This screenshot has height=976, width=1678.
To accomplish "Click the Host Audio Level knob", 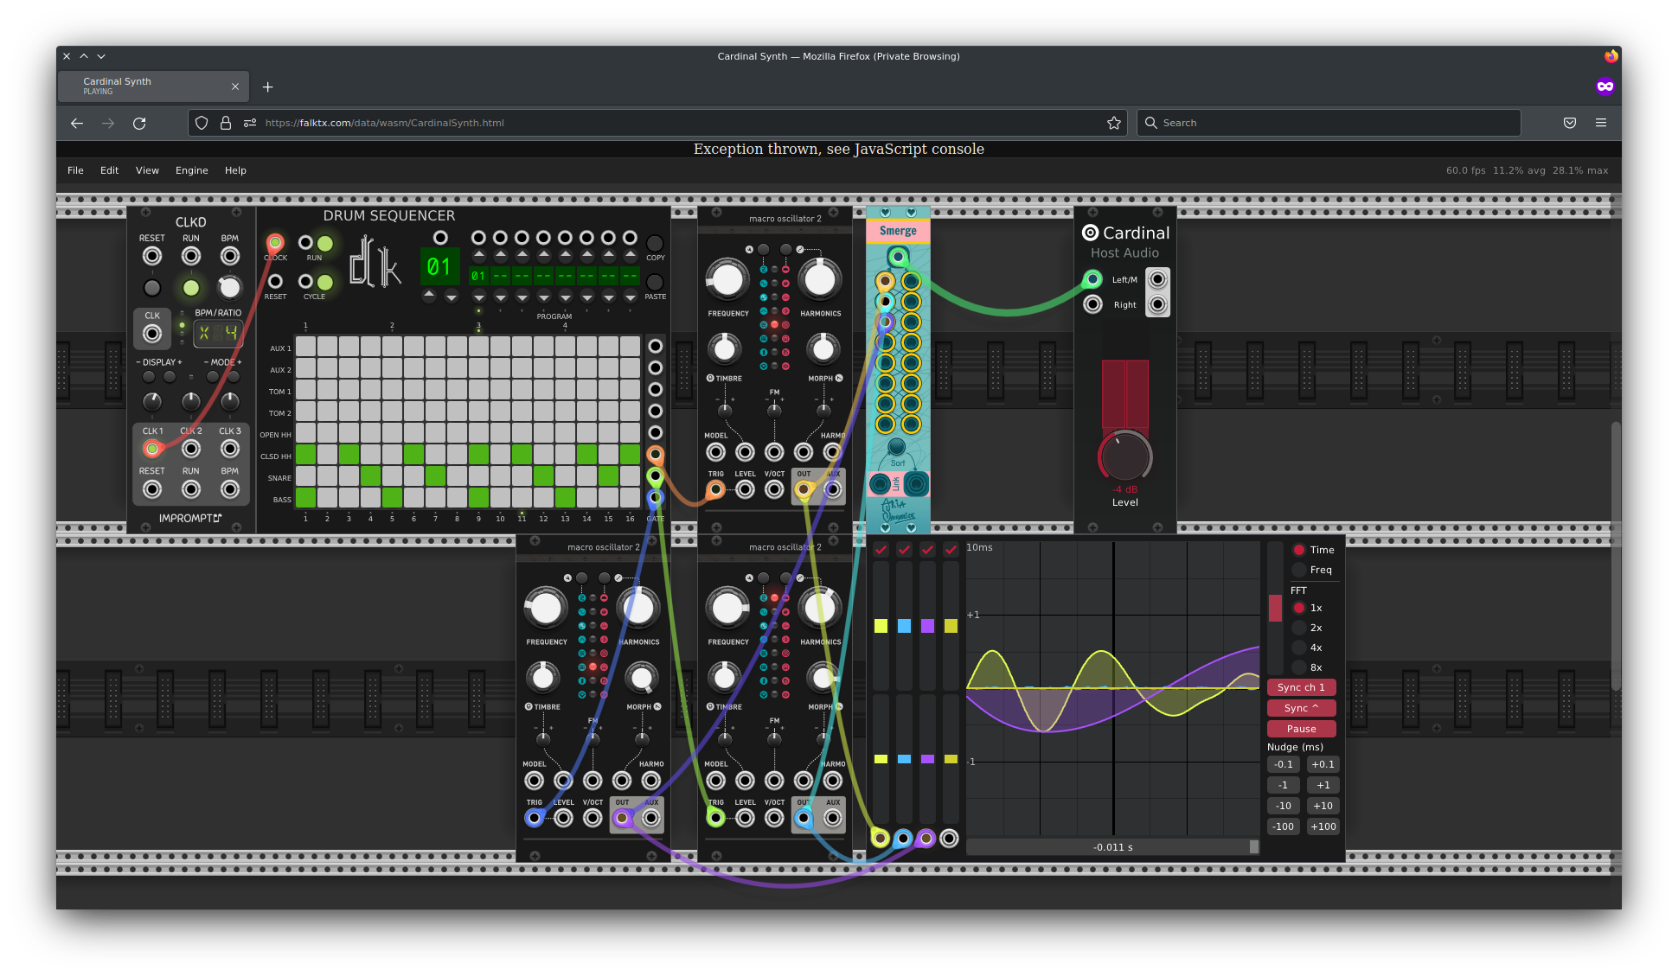I will 1125,456.
